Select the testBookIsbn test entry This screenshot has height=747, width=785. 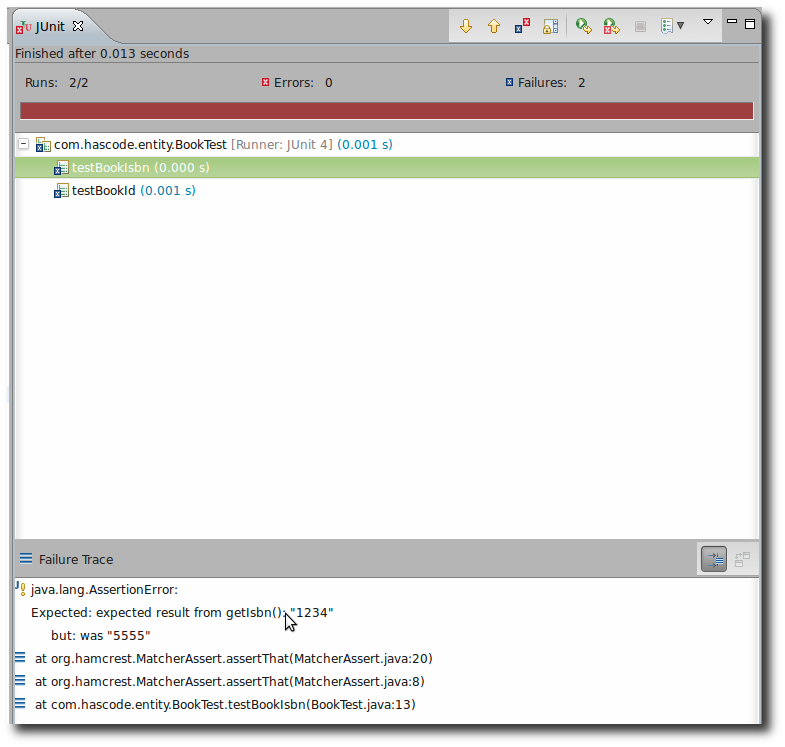click(x=140, y=168)
